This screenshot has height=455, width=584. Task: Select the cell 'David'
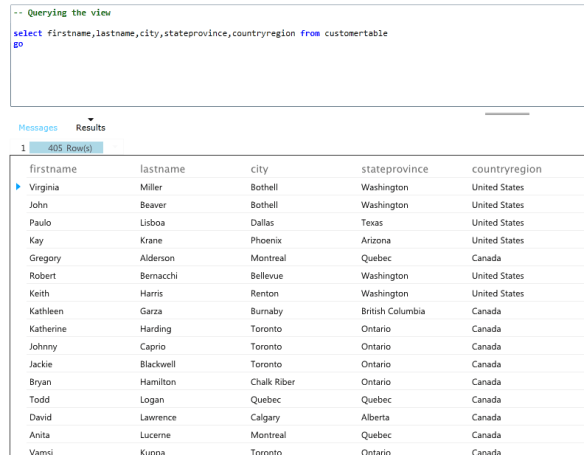(40, 417)
